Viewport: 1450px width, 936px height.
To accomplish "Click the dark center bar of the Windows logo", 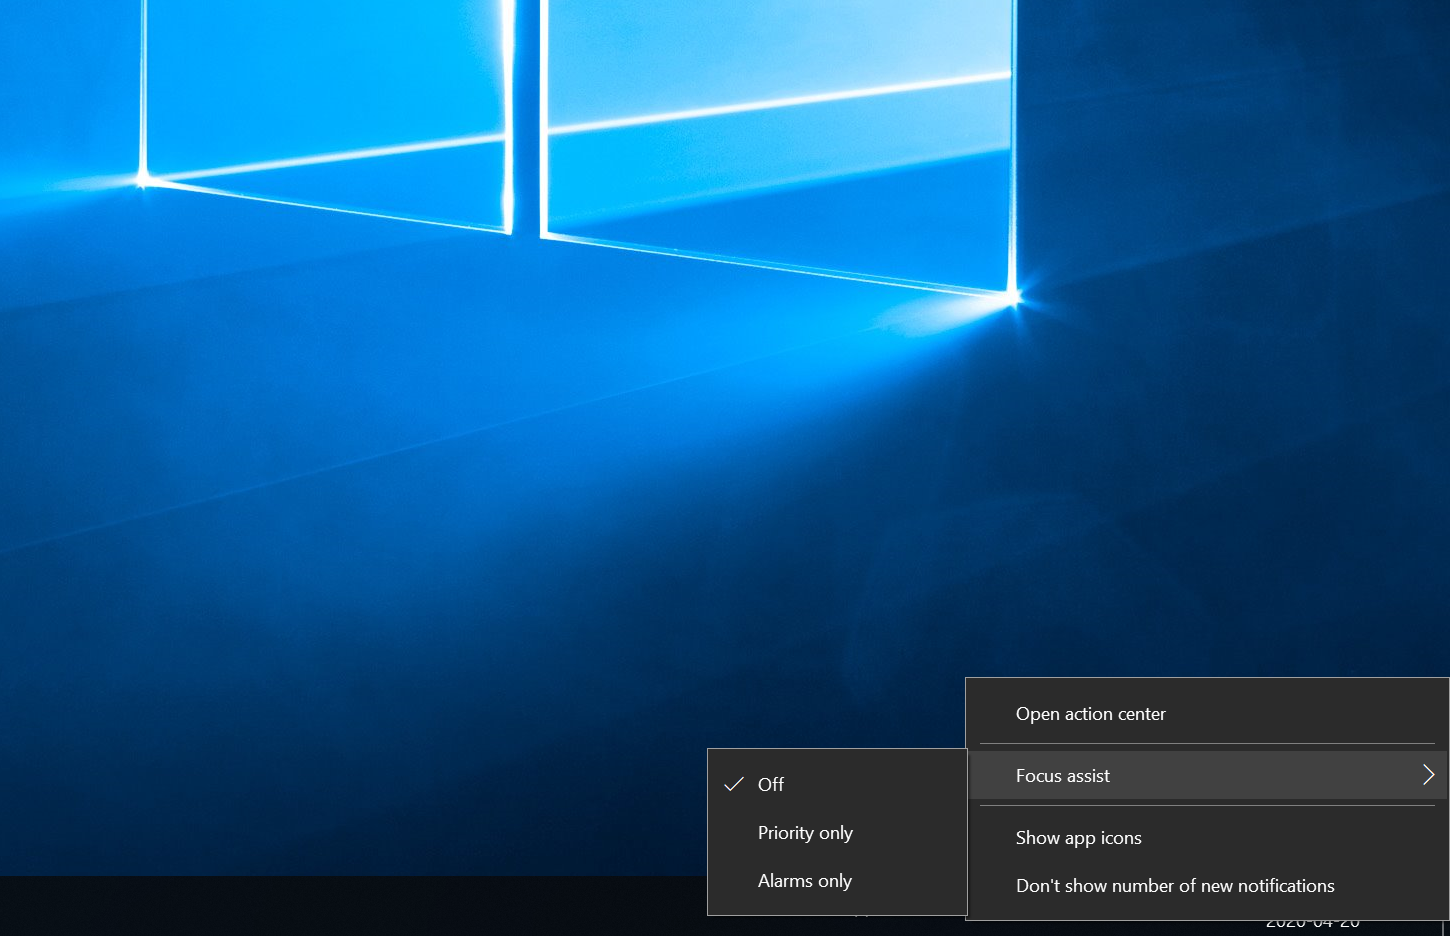I will (527, 110).
